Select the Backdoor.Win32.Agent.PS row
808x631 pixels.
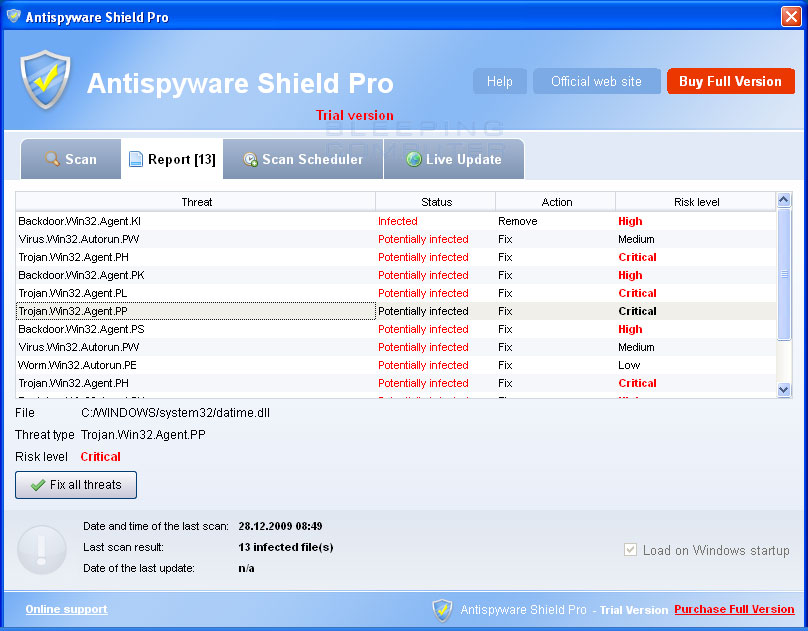pos(396,329)
